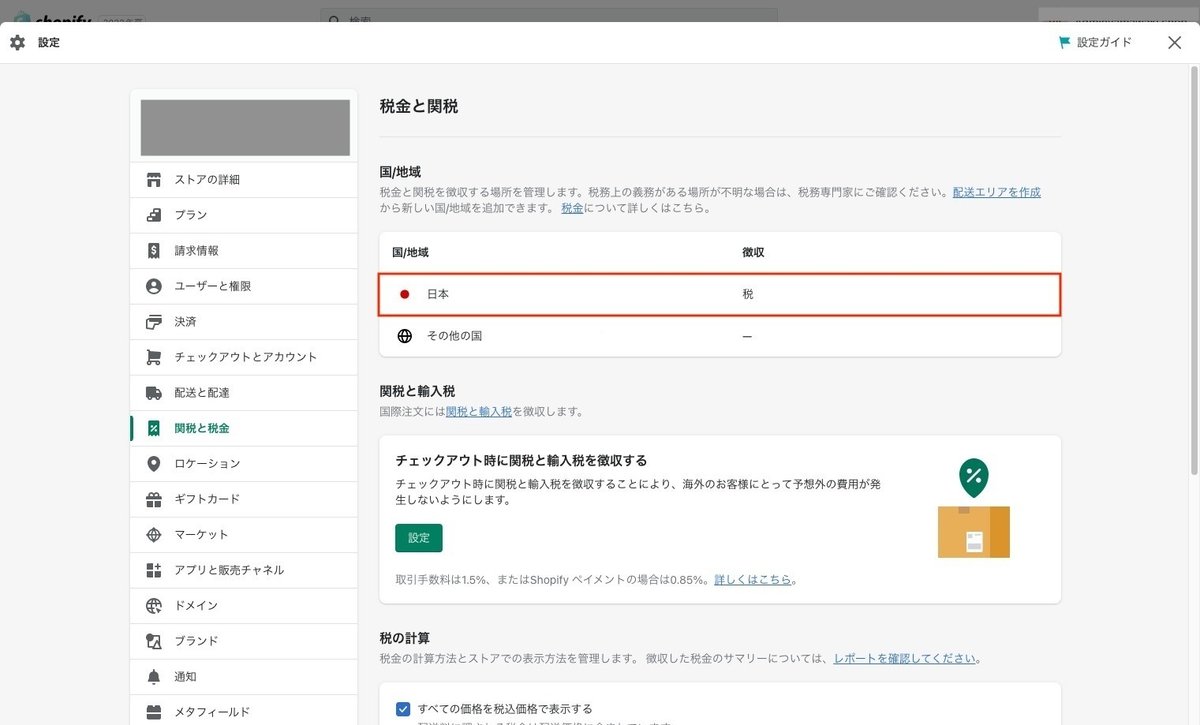Click the settings gear icon in header
Screen dimensions: 1200x725
17,43
